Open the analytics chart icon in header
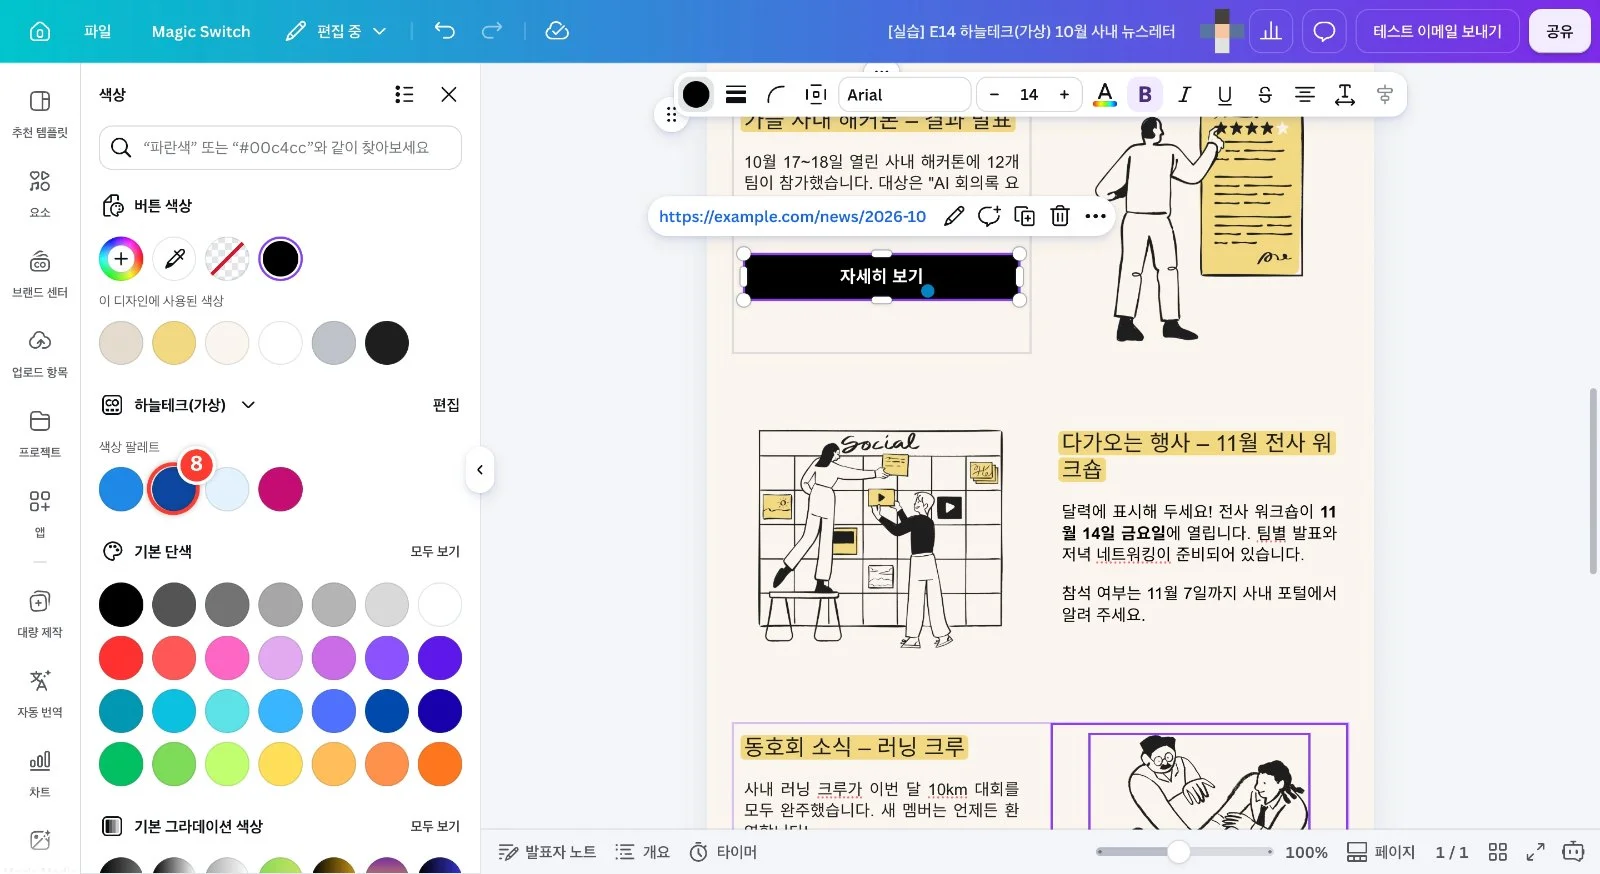This screenshot has height=874, width=1600. pos(1271,31)
